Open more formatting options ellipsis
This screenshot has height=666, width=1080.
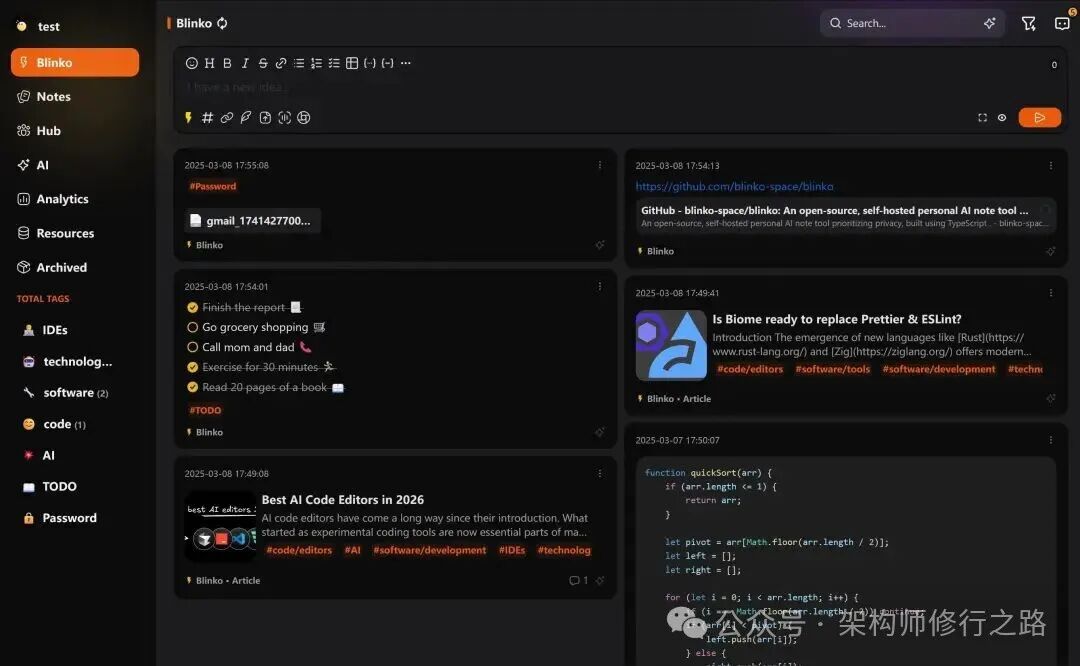pyautogui.click(x=406, y=63)
